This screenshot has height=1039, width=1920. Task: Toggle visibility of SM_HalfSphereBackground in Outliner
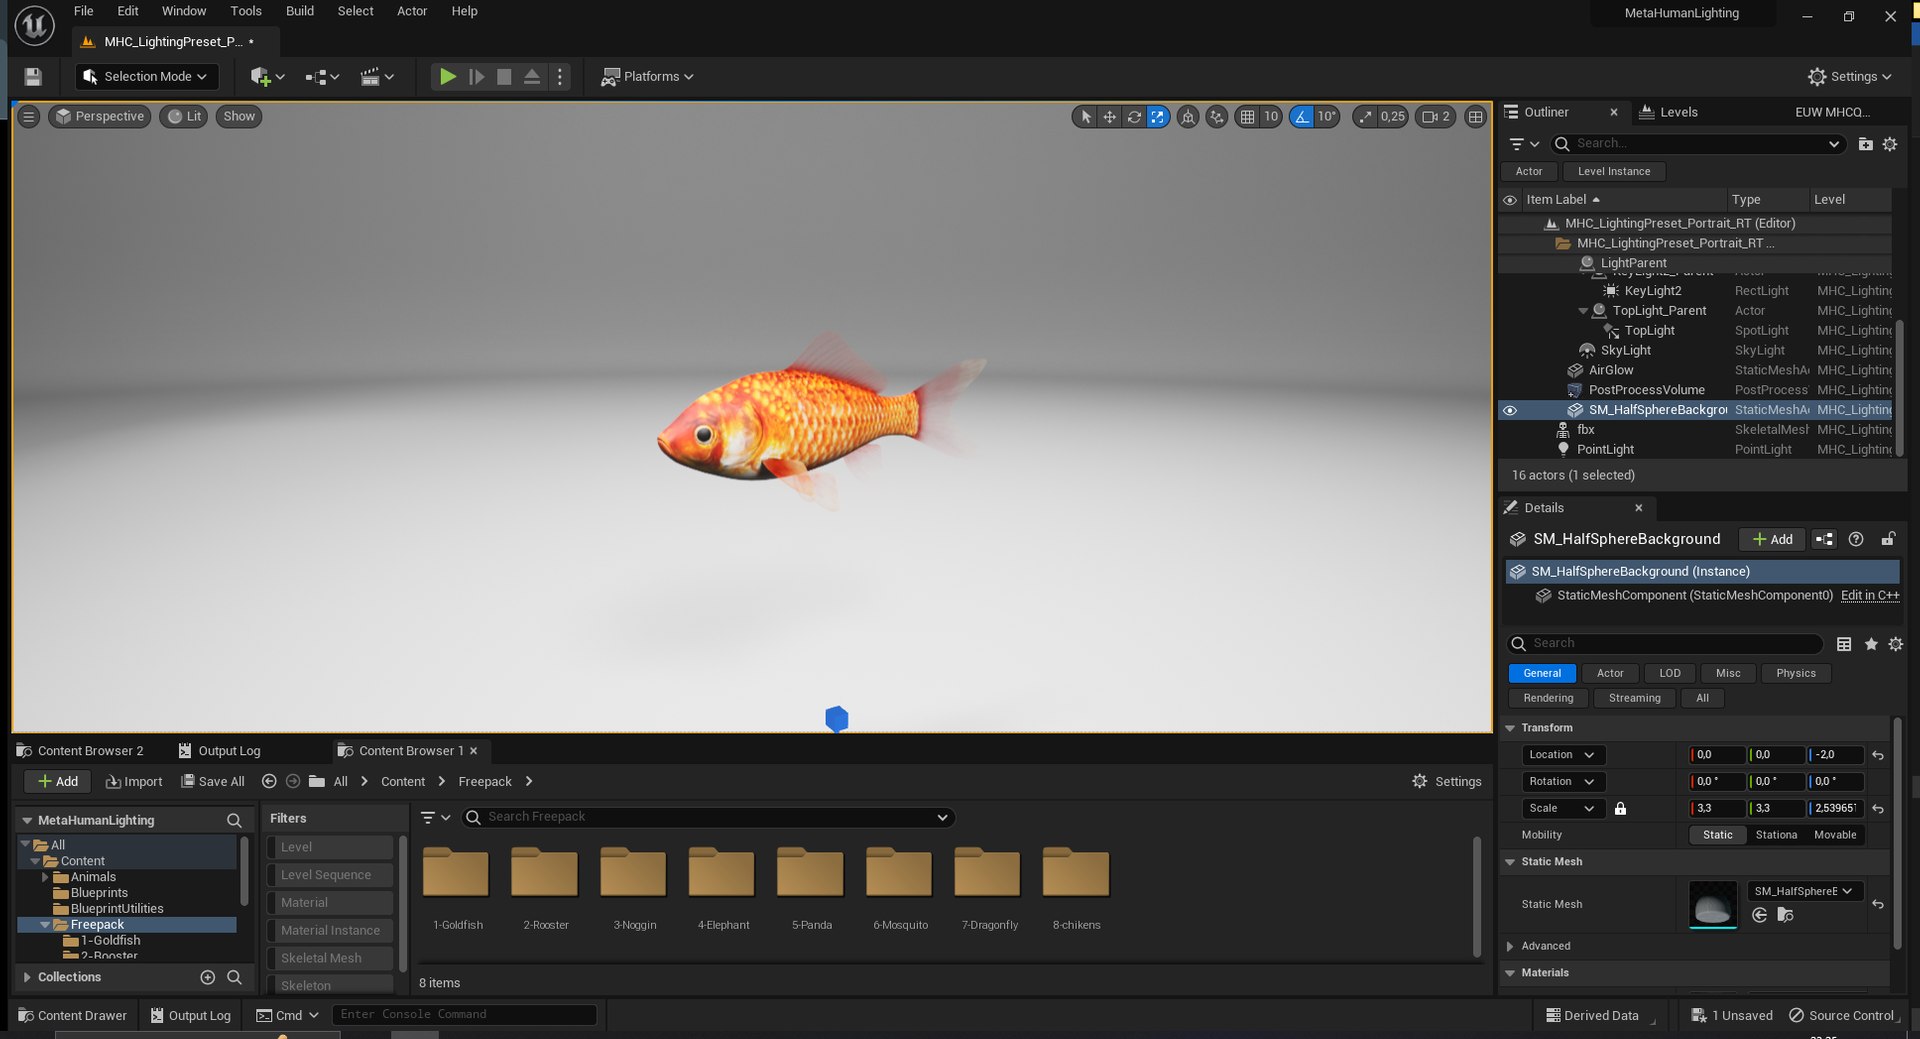[1510, 410]
